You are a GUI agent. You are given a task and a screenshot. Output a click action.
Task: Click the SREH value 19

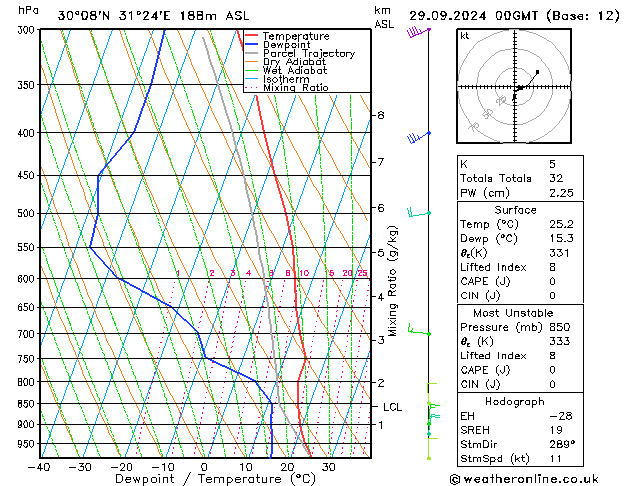556,430
